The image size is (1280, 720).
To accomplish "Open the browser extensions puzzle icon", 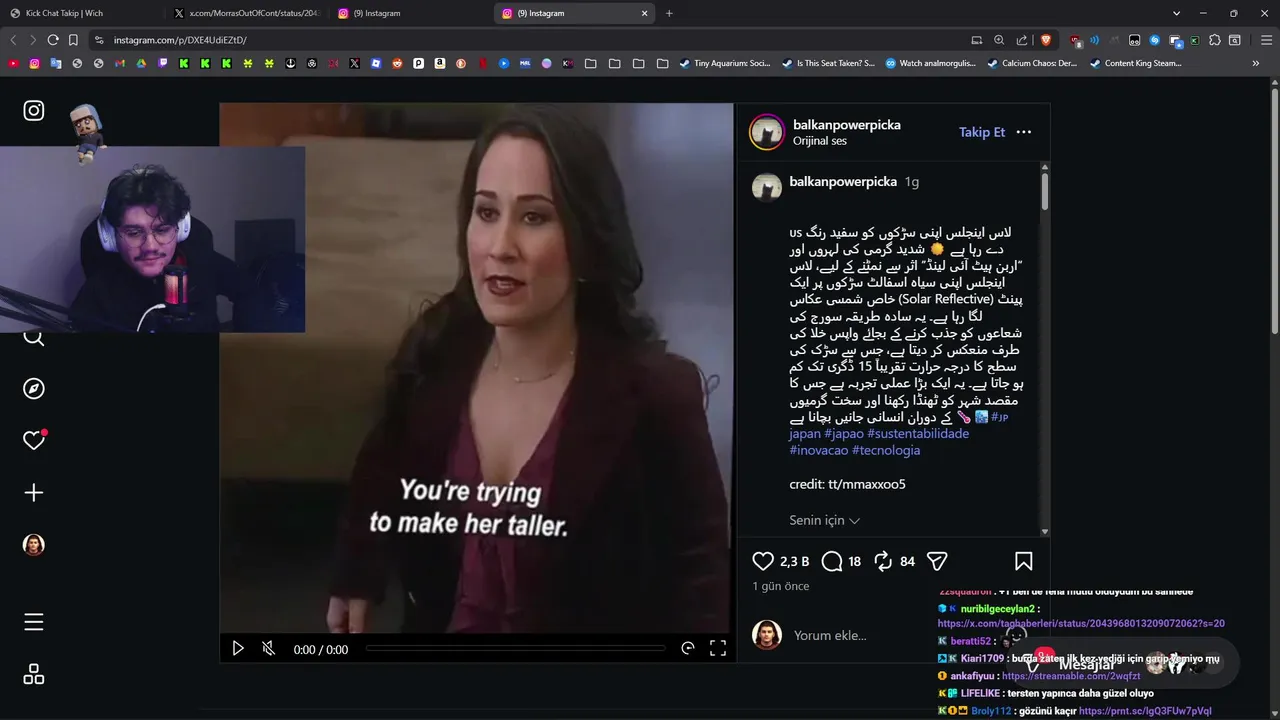I will [1215, 40].
